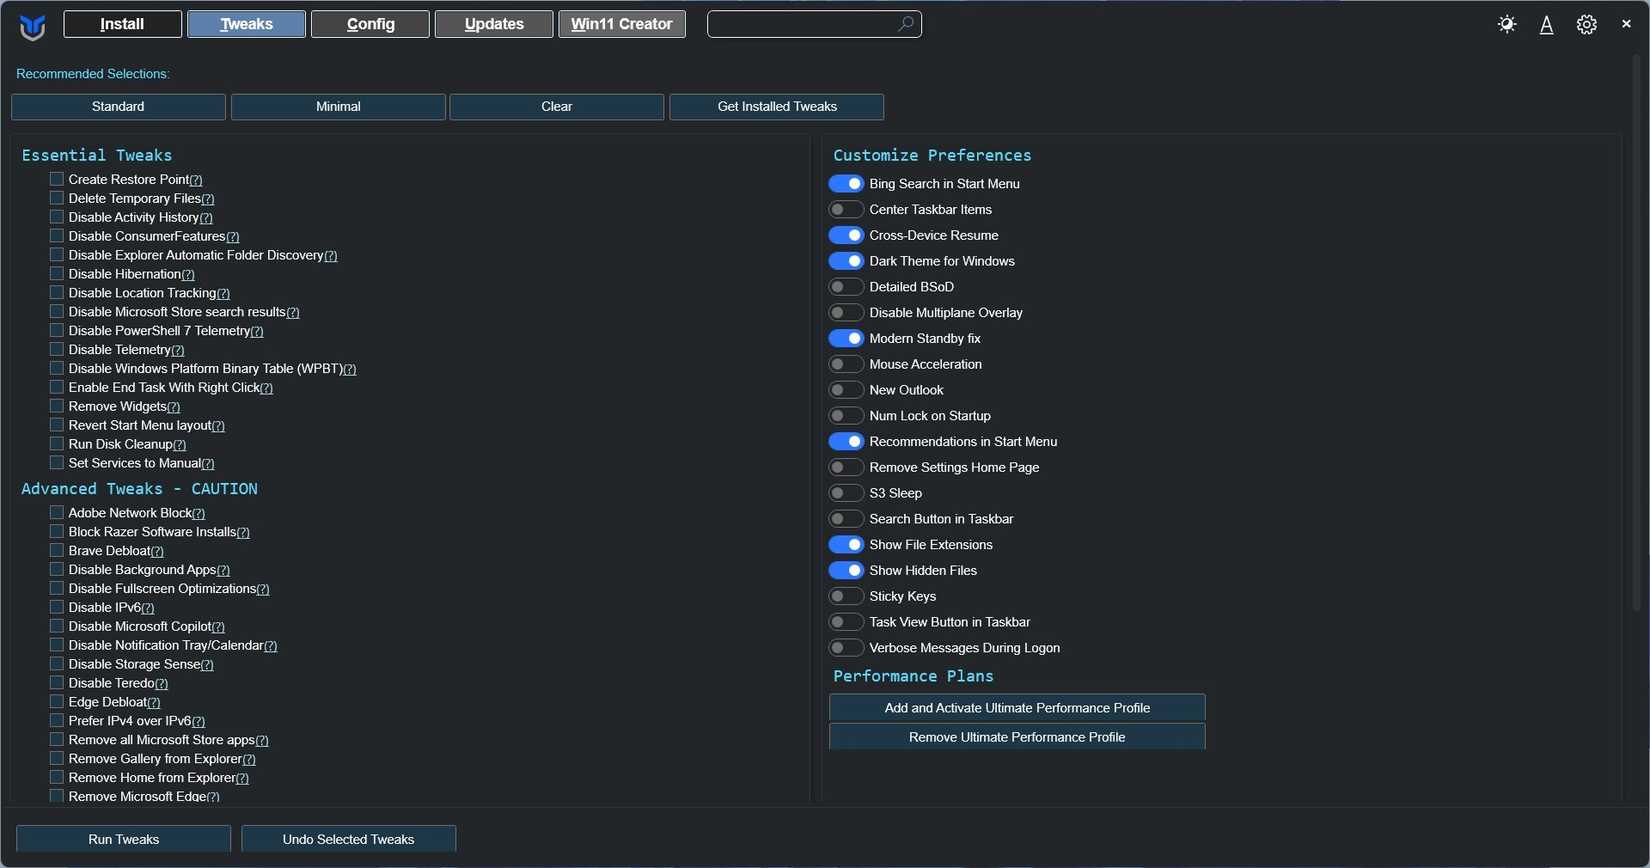Click Get Installed Tweaks button
This screenshot has width=1650, height=868.
coord(777,107)
